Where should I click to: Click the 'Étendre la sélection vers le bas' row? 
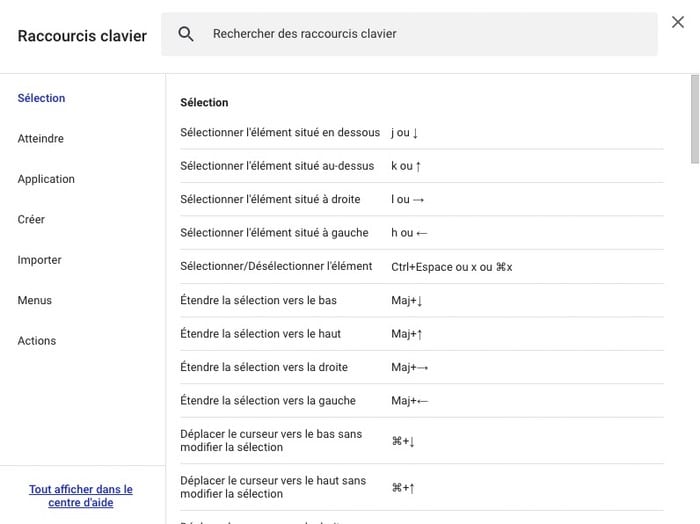[258, 301]
